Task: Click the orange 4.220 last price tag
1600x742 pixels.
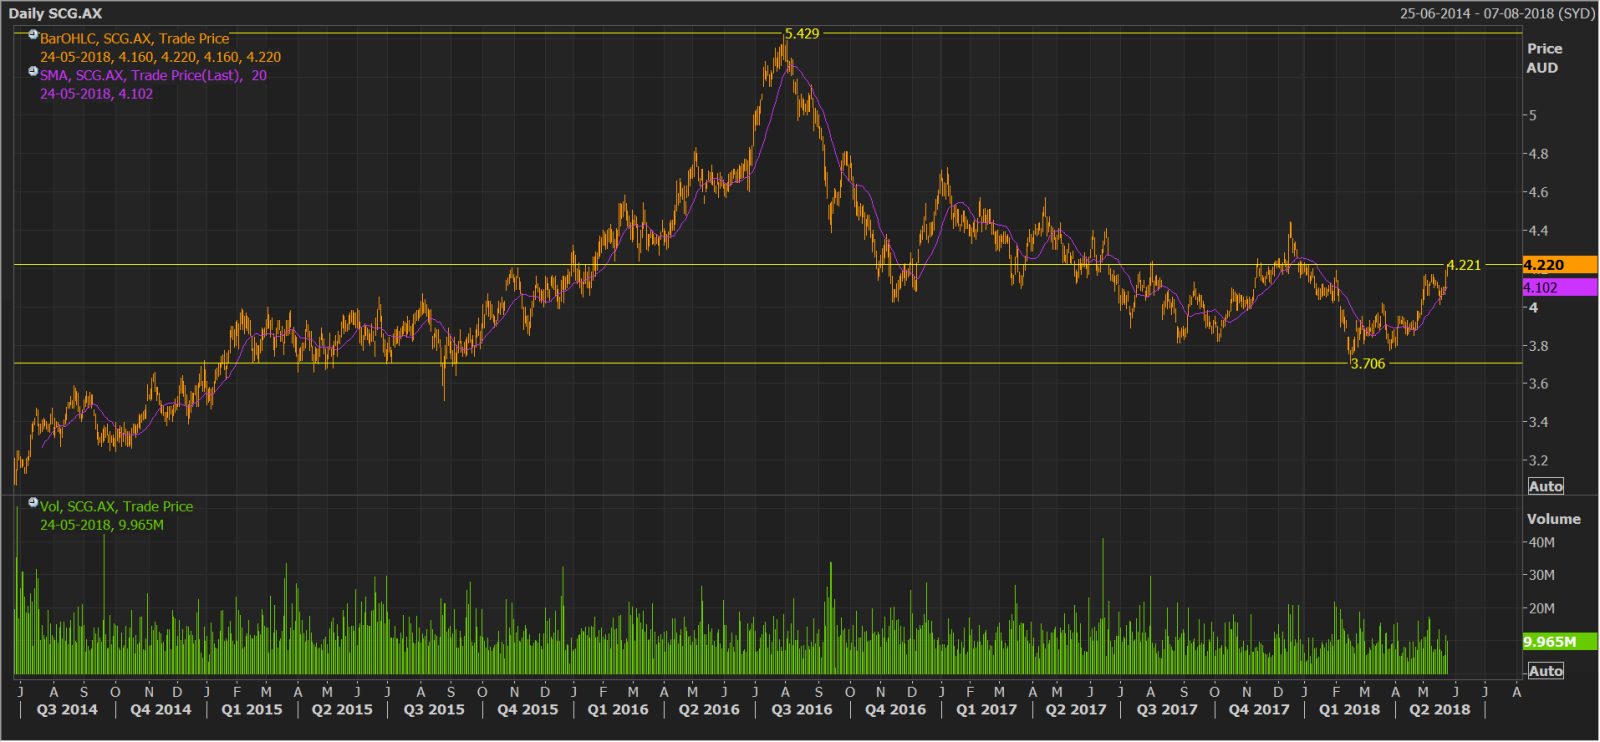Action: (1559, 265)
